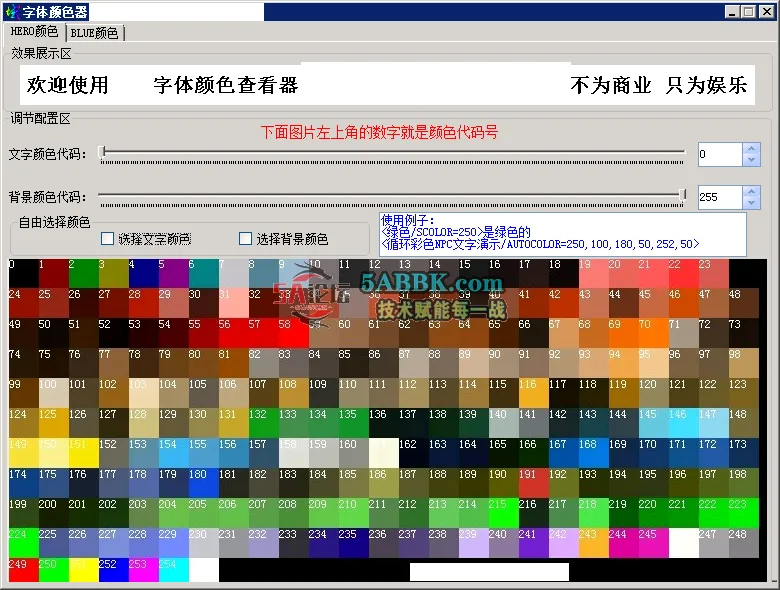Click the 背景颜色代码 slider handle
The width and height of the screenshot is (780, 590).
tap(683, 195)
